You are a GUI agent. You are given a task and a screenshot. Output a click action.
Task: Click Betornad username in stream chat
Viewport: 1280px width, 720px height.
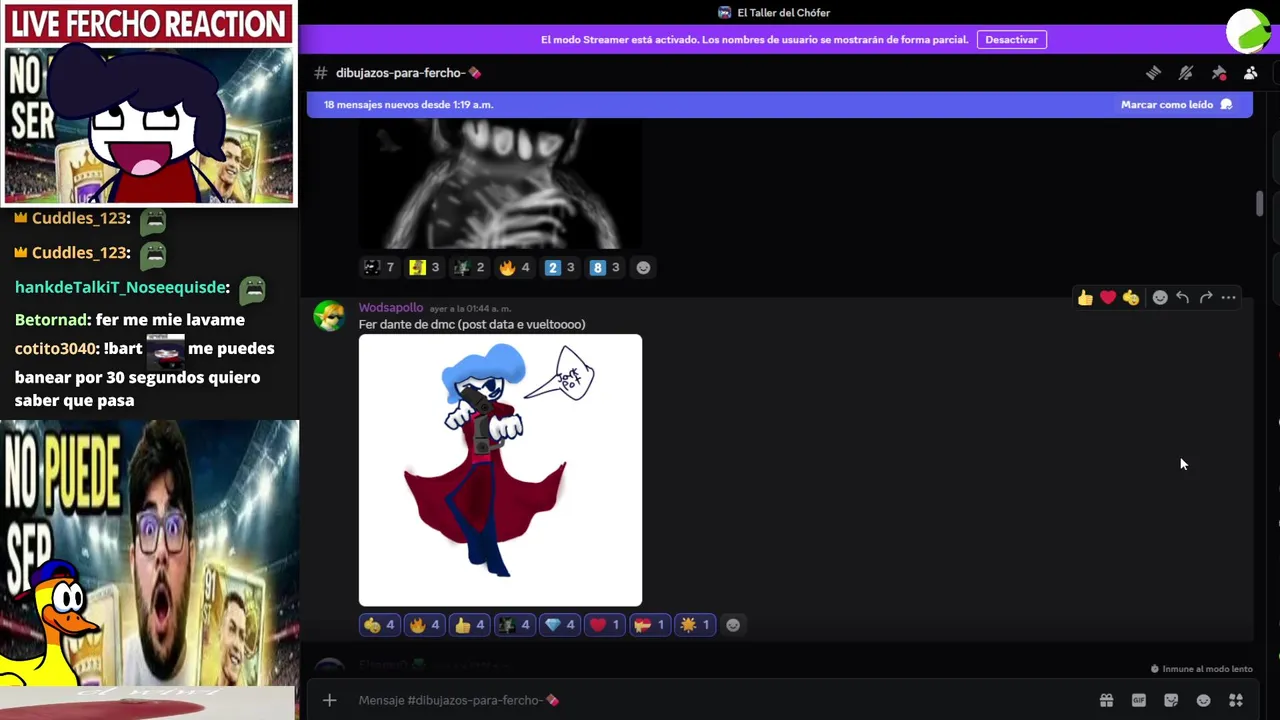coord(52,320)
